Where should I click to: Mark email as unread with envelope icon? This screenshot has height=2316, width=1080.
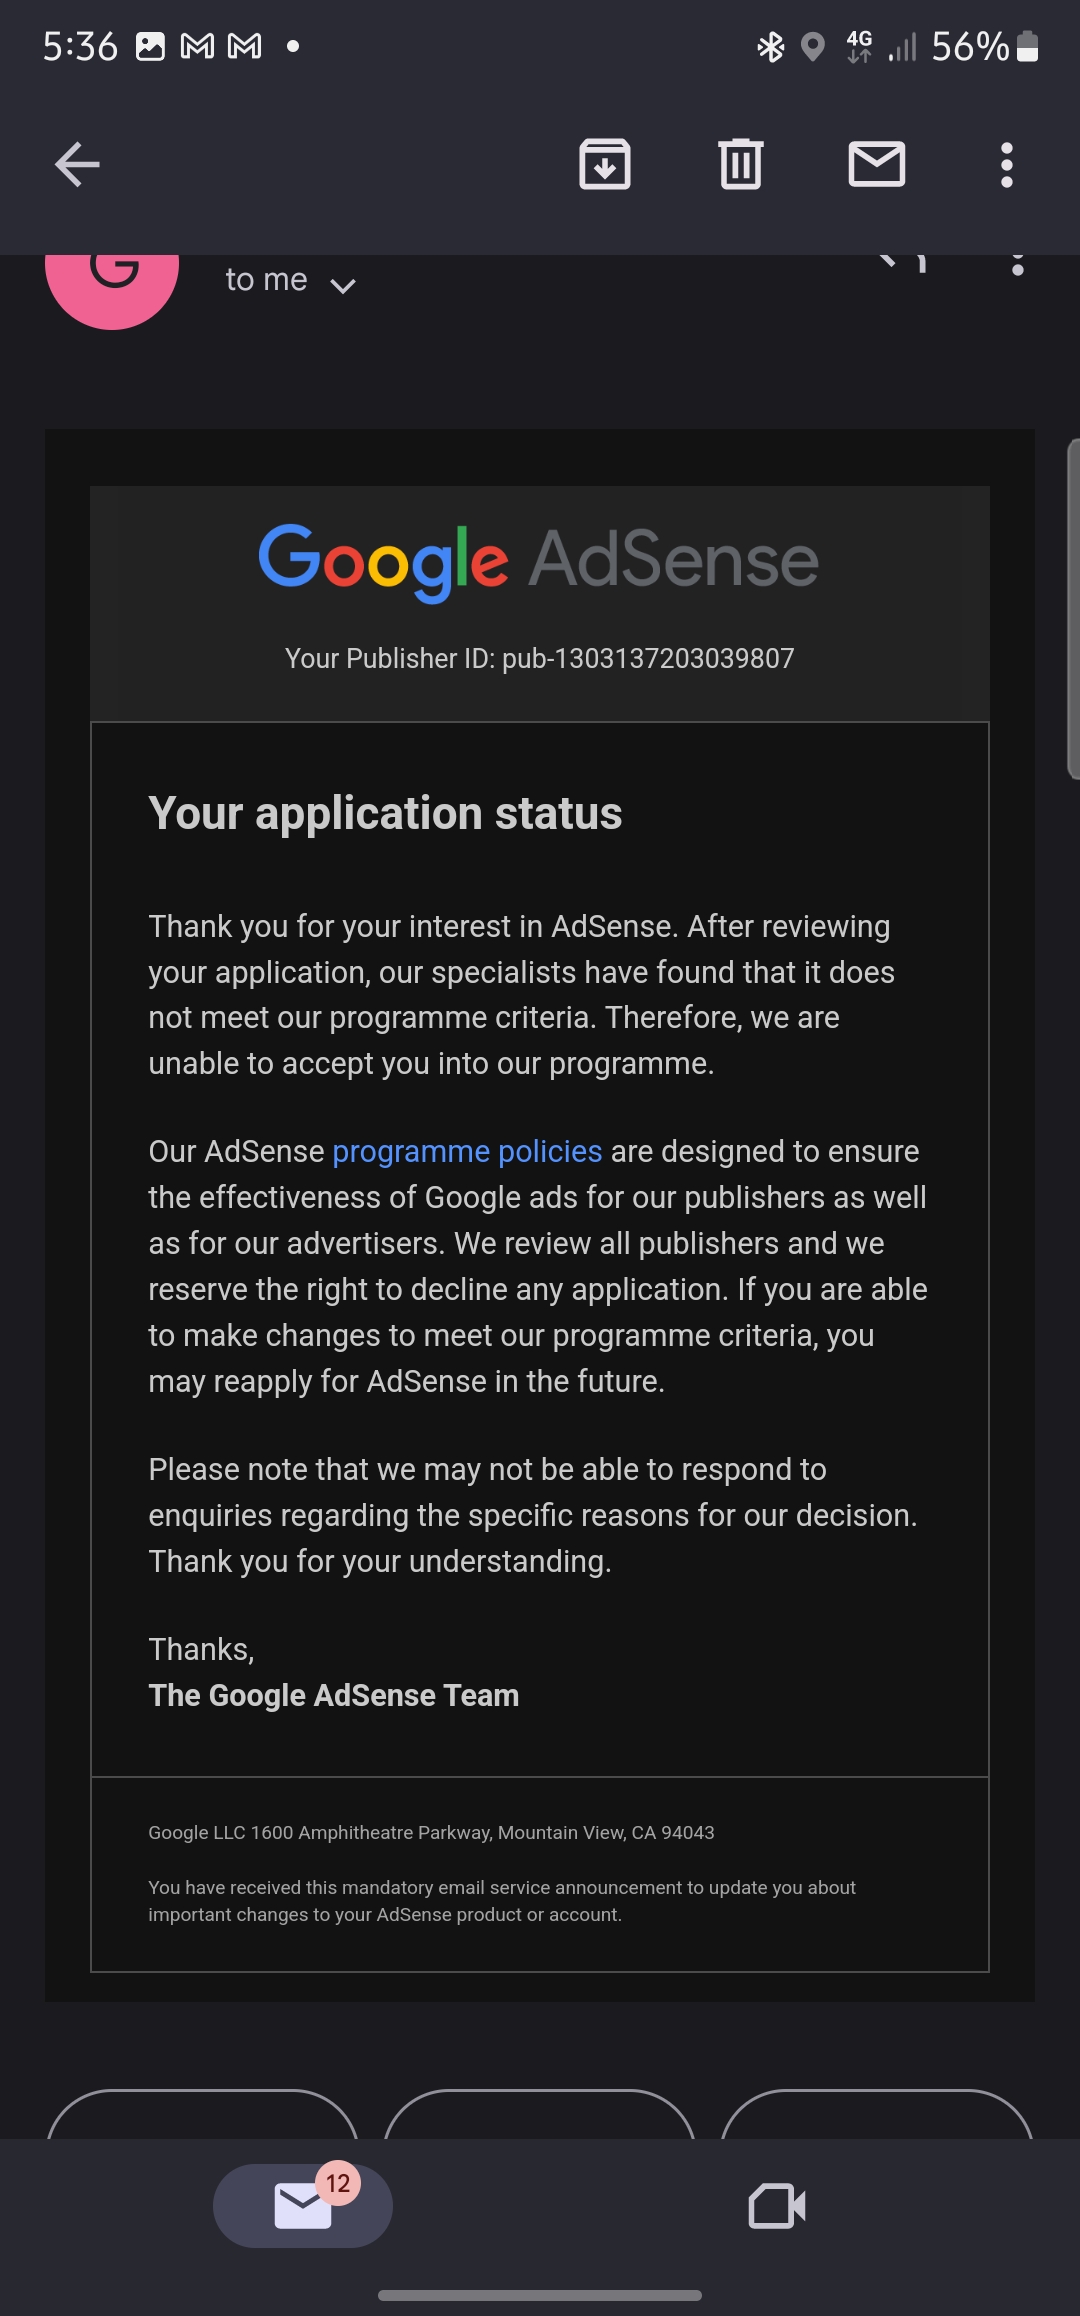click(877, 165)
